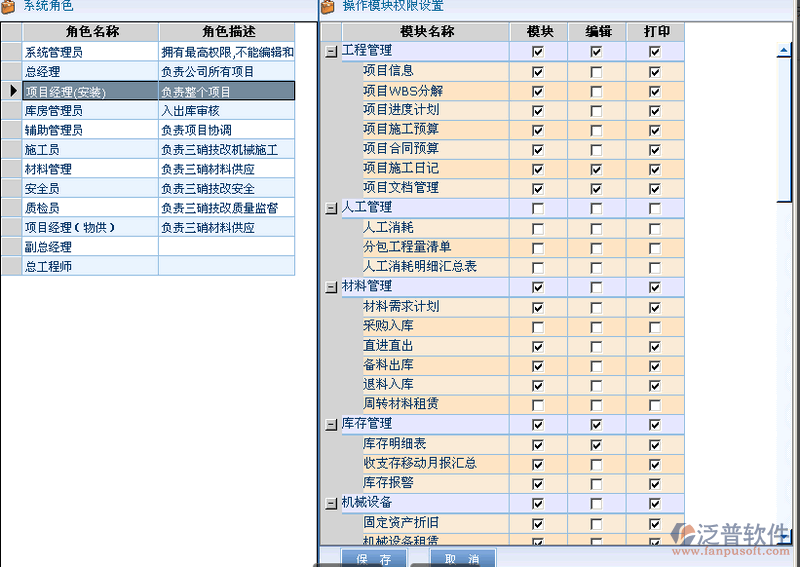
Task: Click 备料出库 module name
Action: [388, 365]
